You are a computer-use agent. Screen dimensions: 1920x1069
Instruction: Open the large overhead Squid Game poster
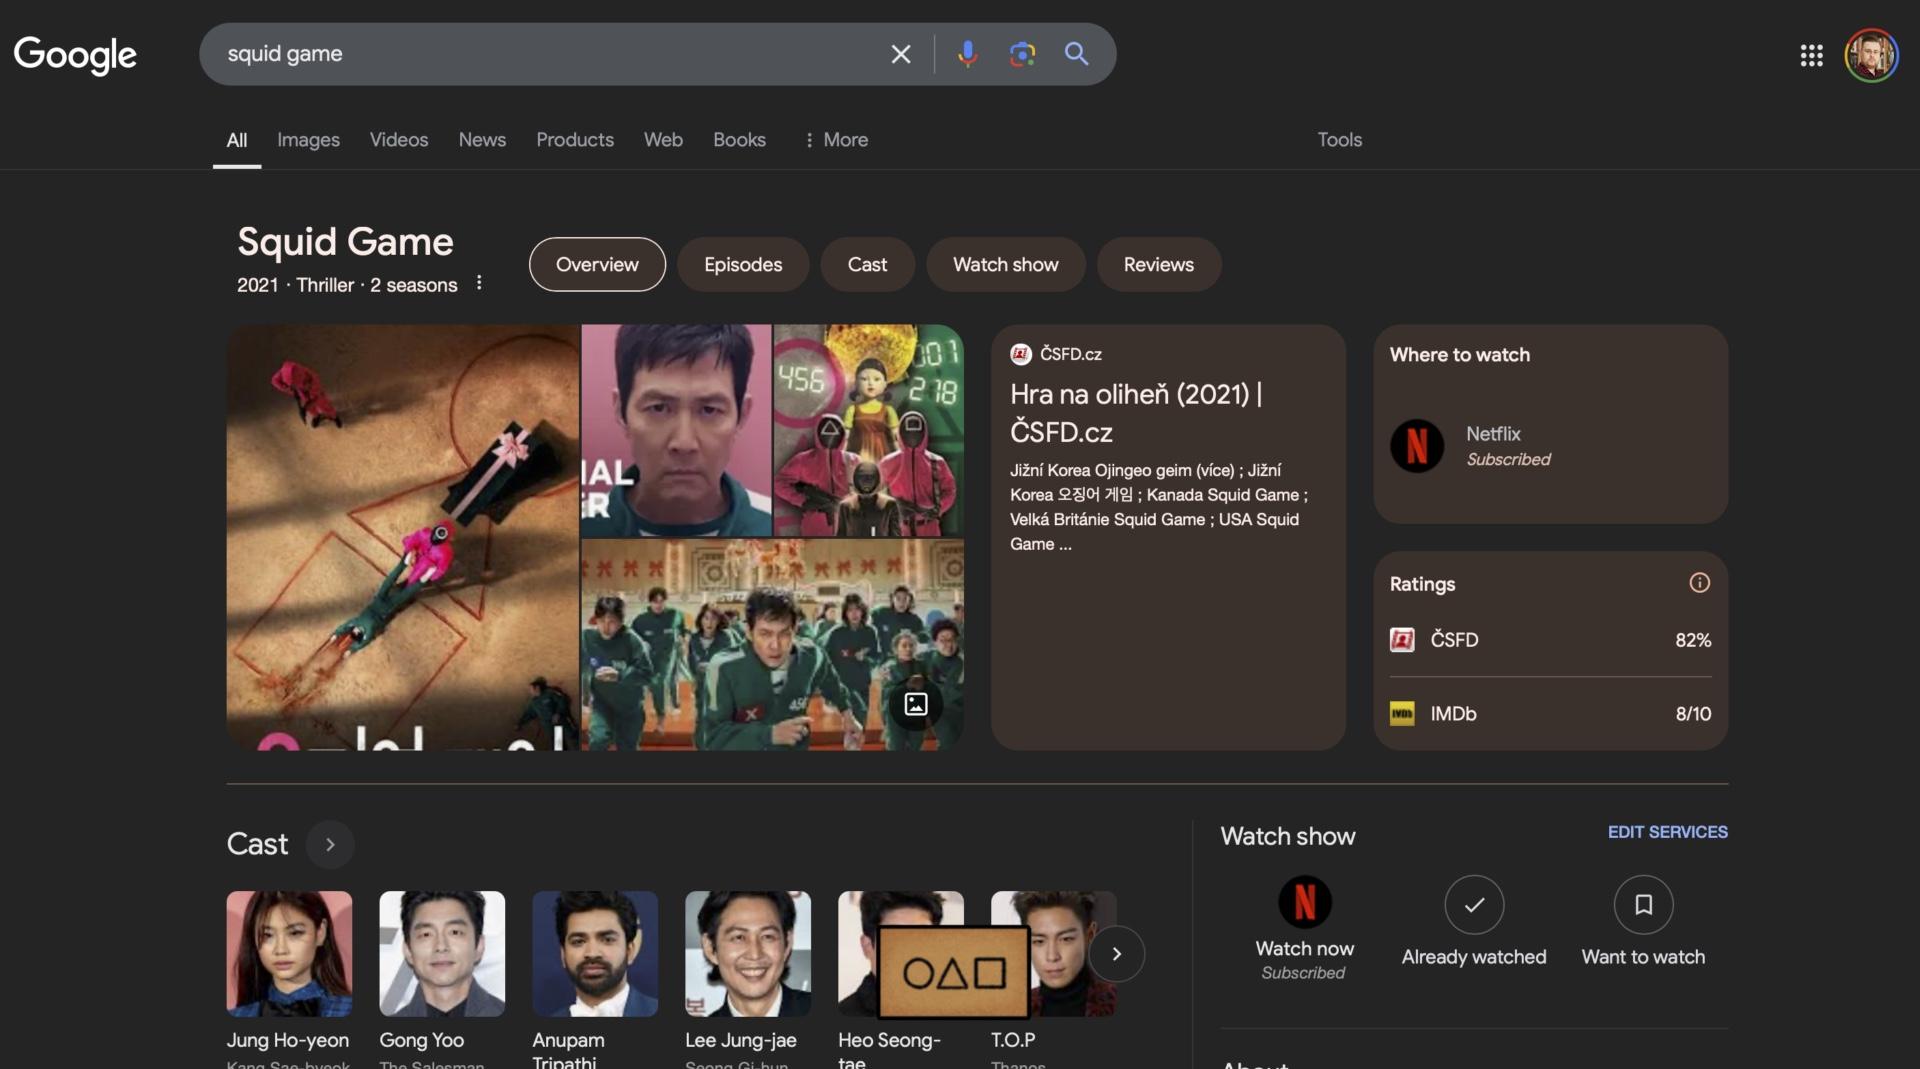click(403, 537)
